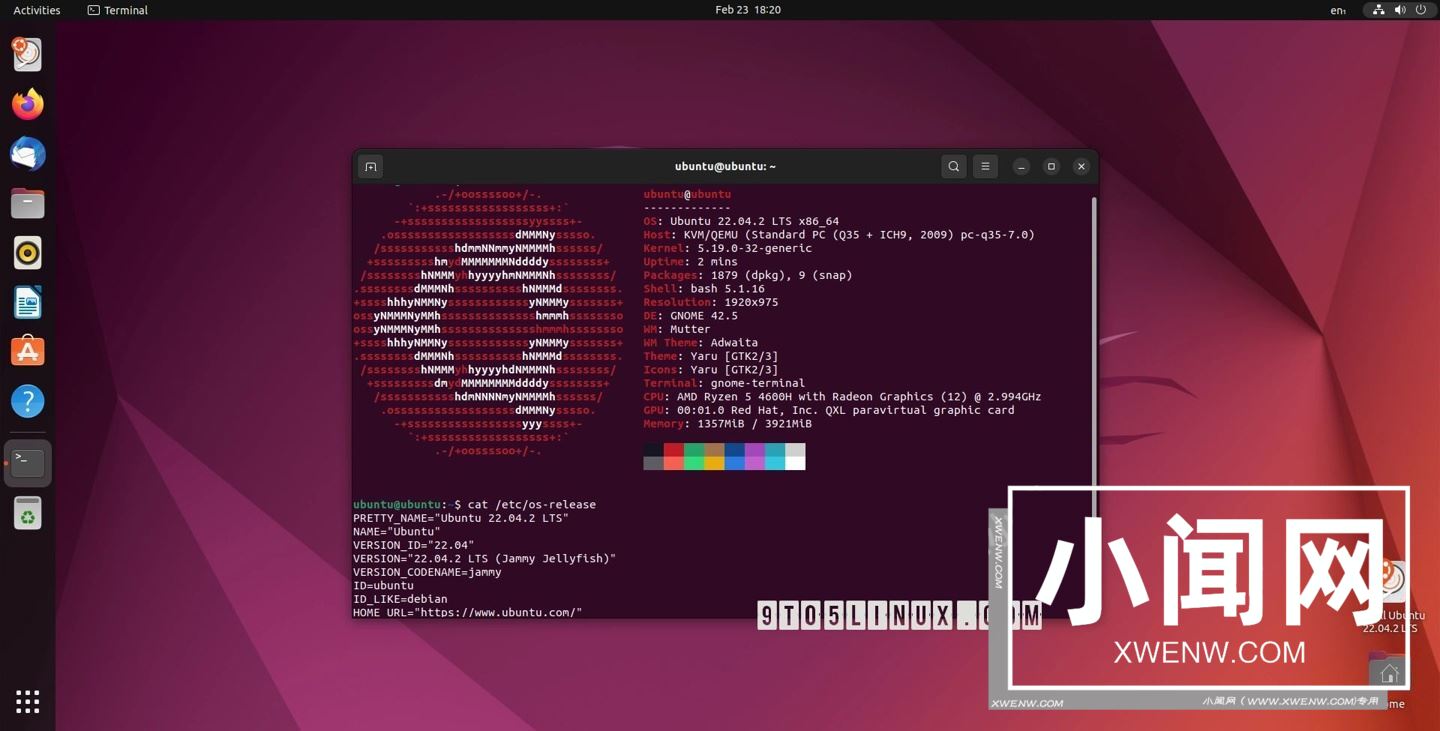1440x731 pixels.
Task: Open the Help dock icon
Action: [27, 401]
